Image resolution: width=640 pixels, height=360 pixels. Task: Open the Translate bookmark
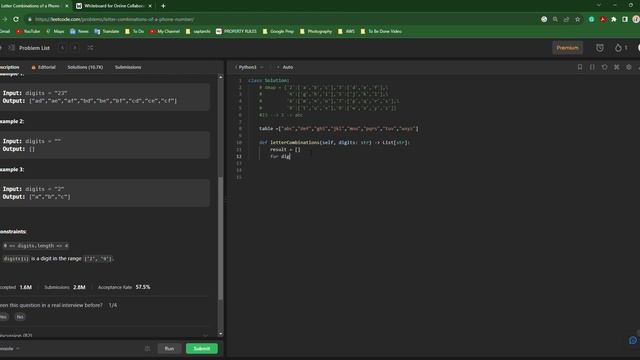click(107, 31)
